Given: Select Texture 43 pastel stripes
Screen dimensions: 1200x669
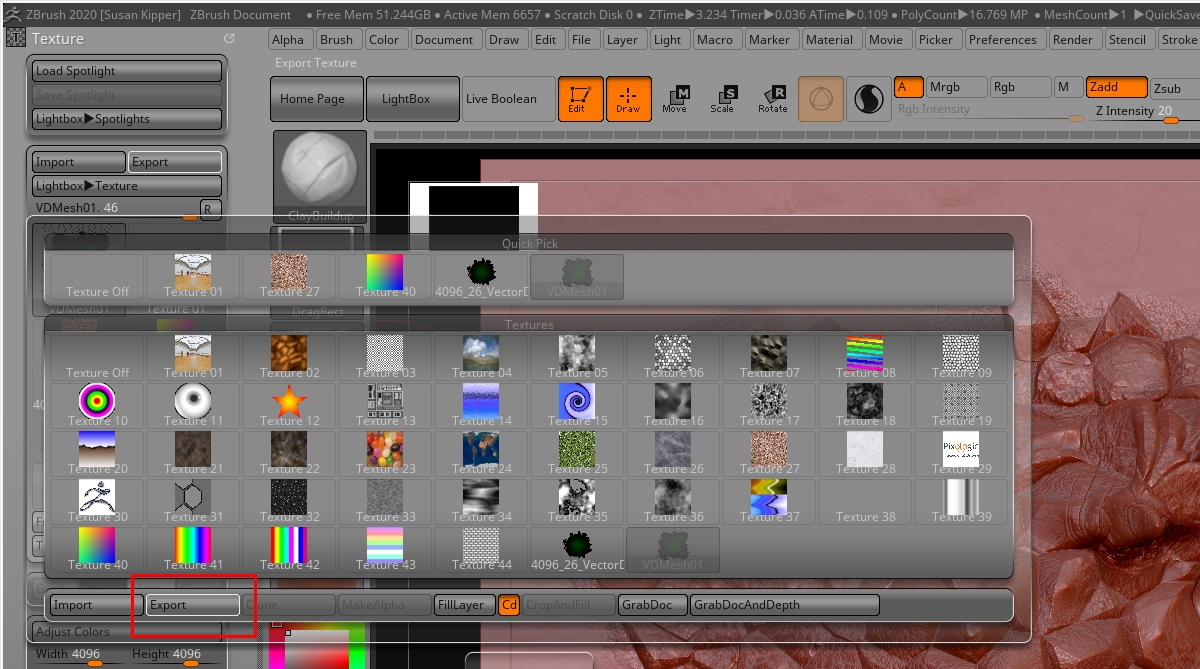Looking at the screenshot, I should point(385,549).
